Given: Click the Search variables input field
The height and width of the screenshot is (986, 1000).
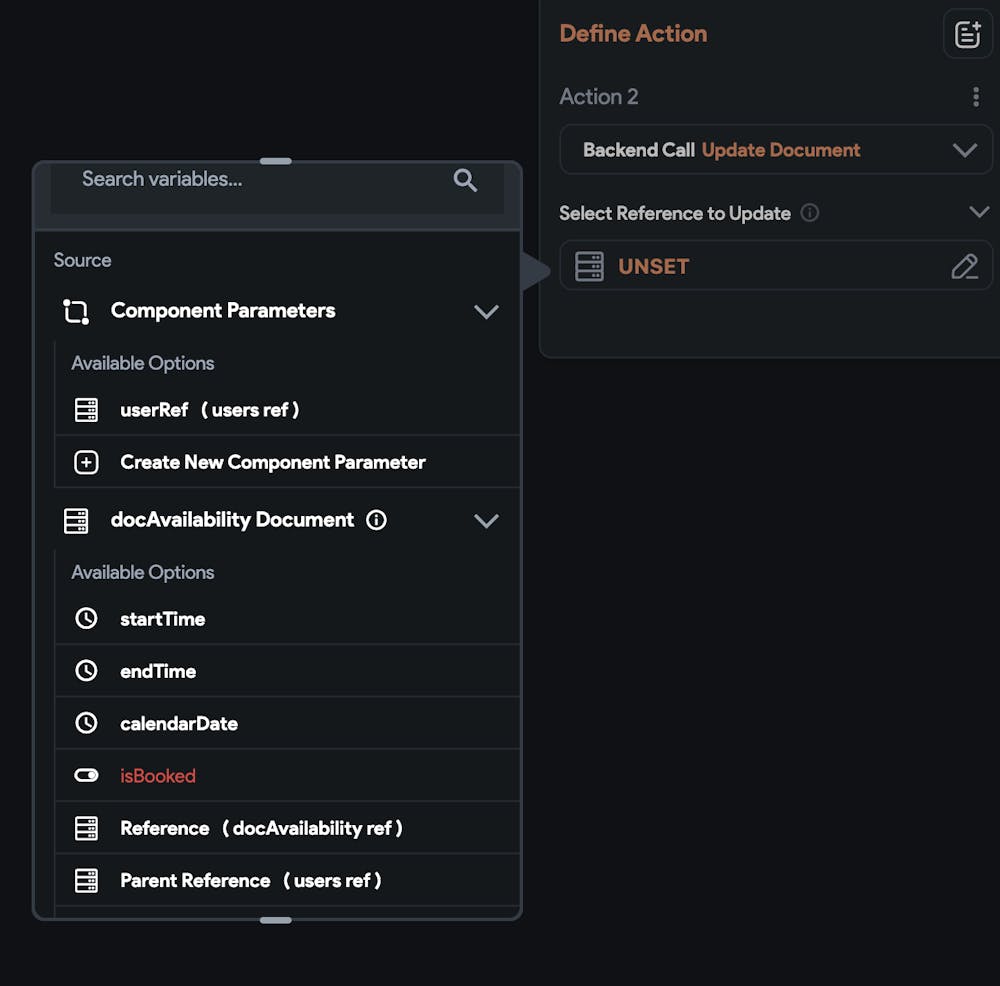Looking at the screenshot, I should coord(250,180).
